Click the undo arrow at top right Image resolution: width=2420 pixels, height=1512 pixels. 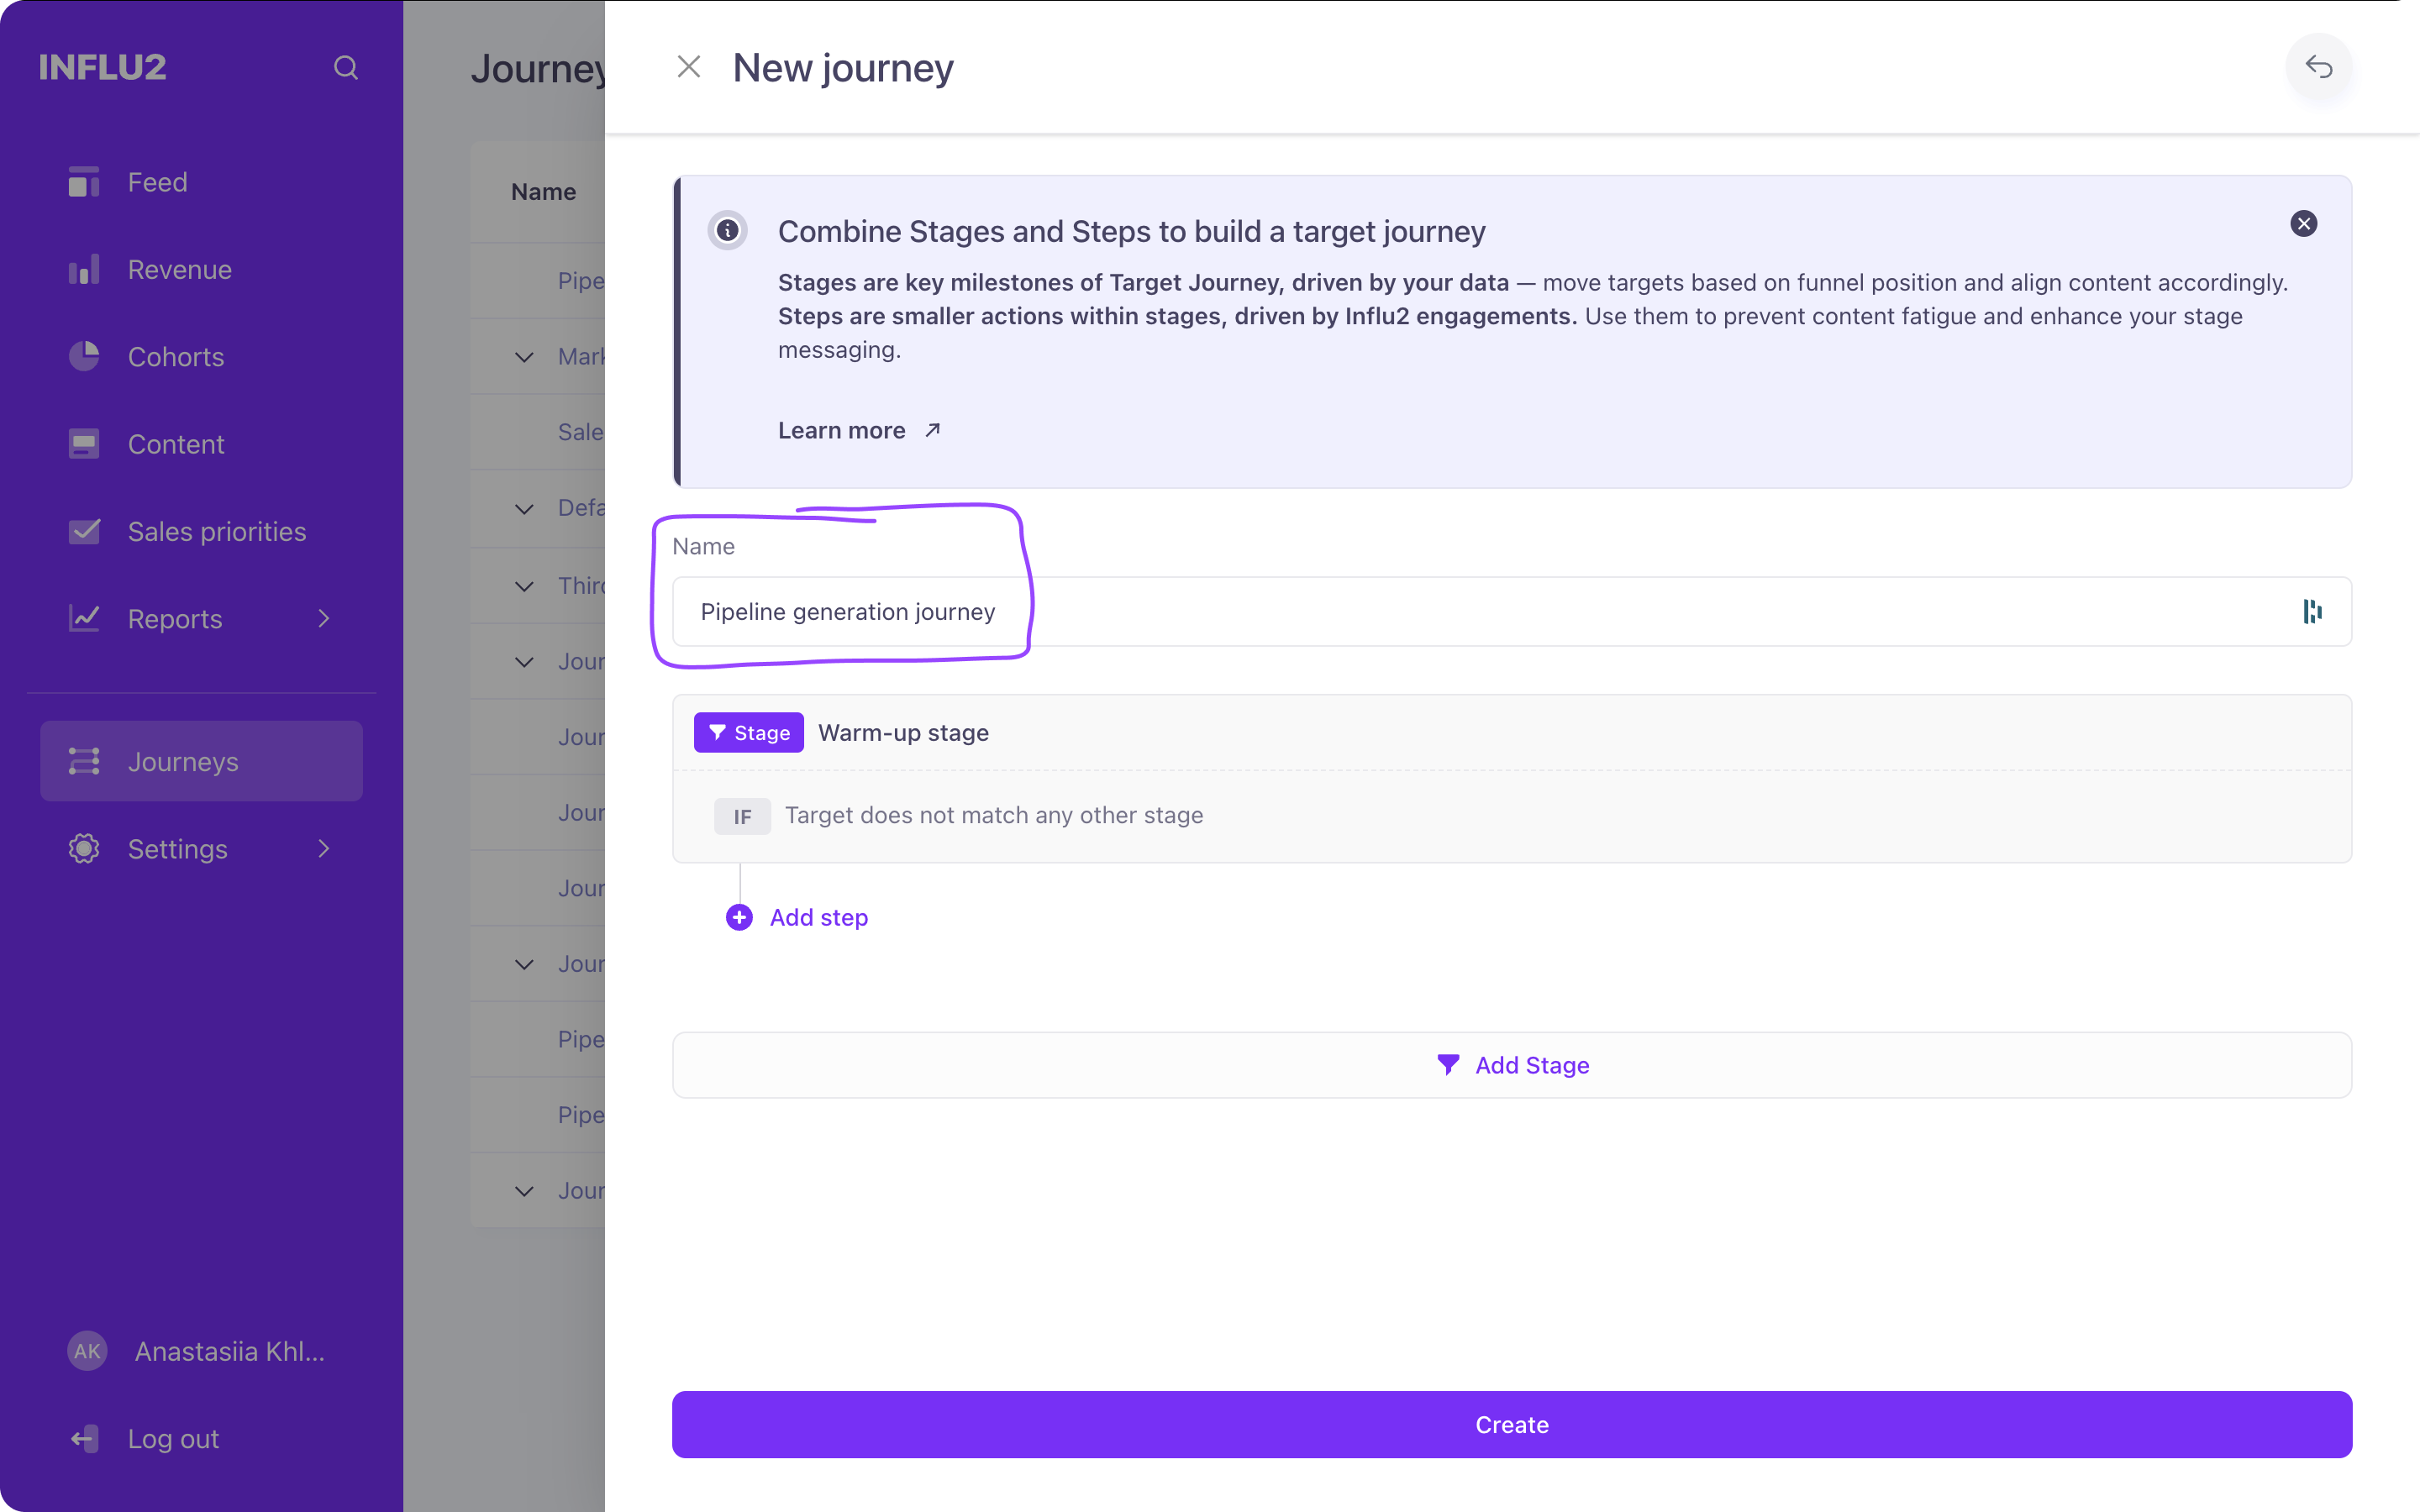2319,67
